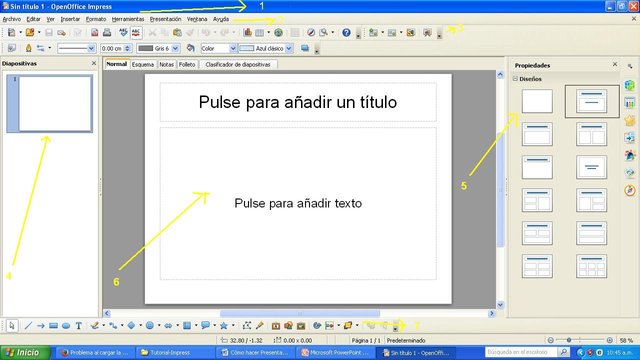Open the Insertar menu
This screenshot has width=640, height=360.
[70, 19]
